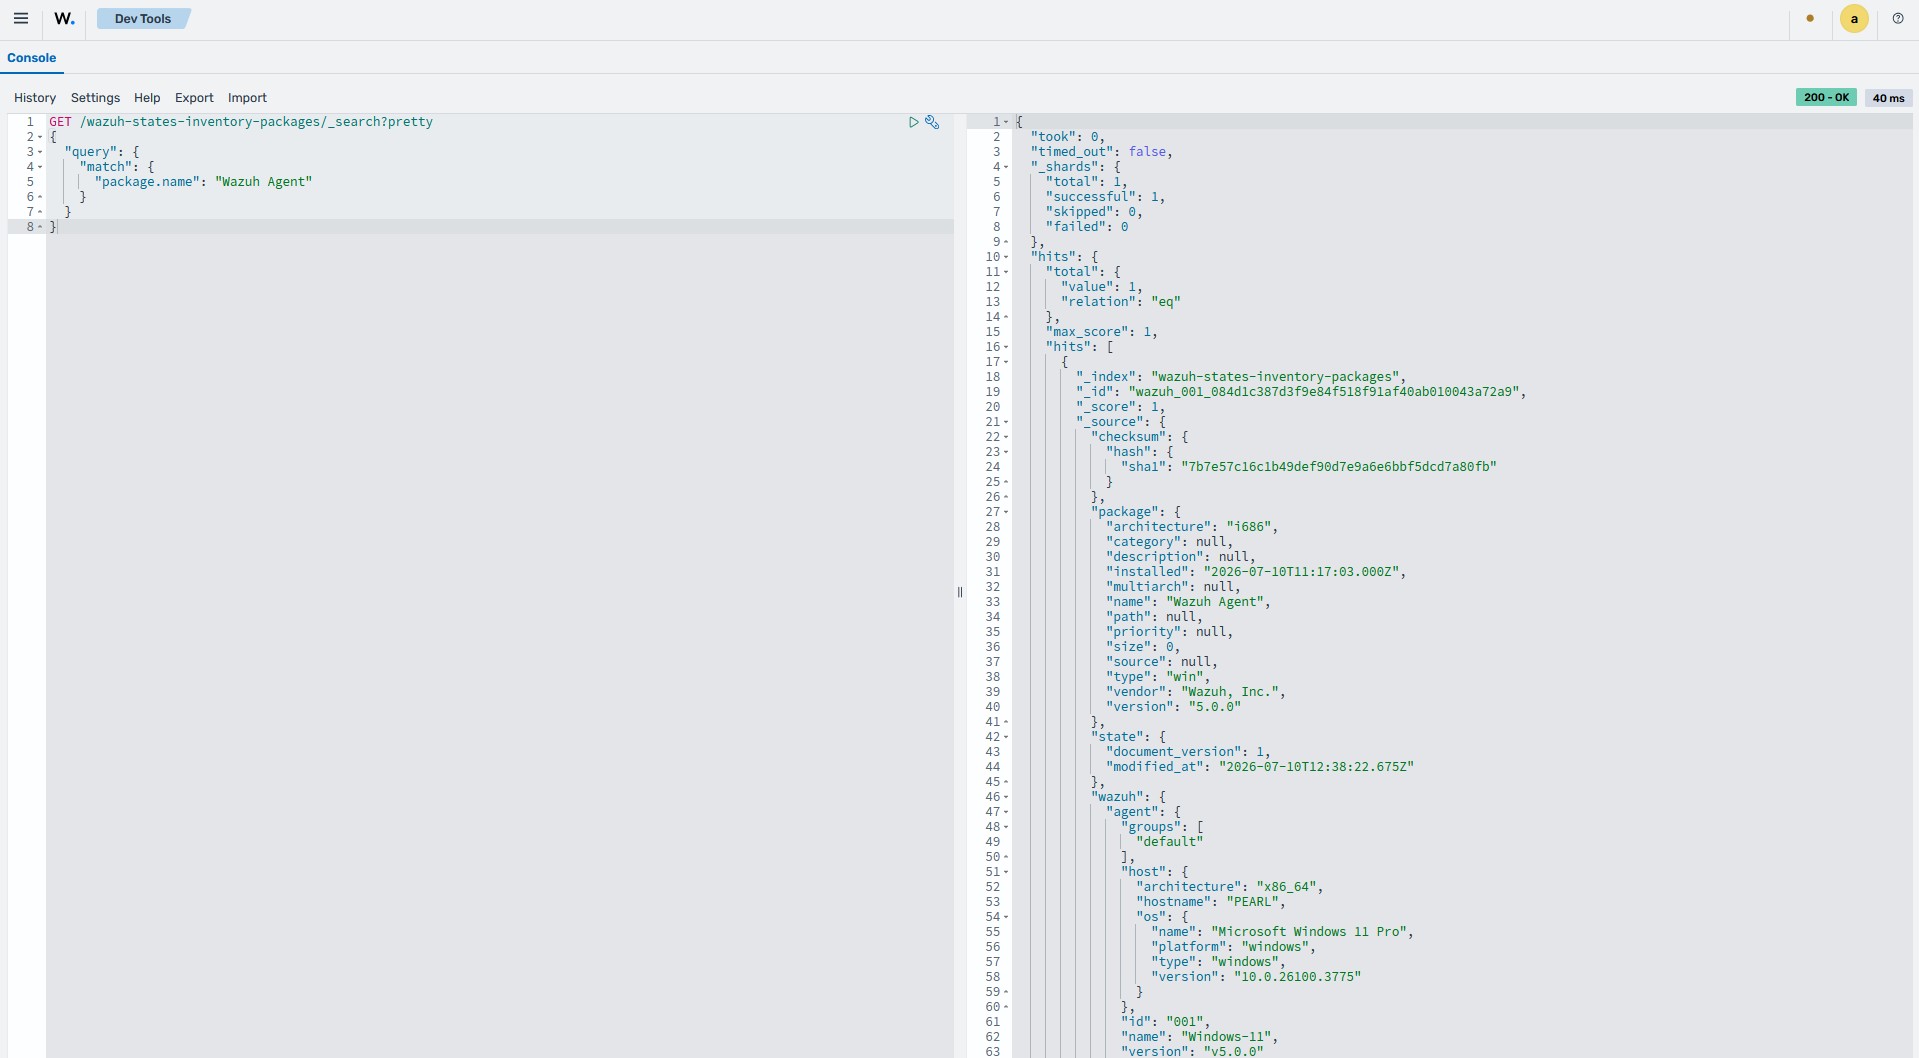Screen dimensions: 1919x1058
Task: Collapse the request body at line 2
Action: tap(40, 137)
